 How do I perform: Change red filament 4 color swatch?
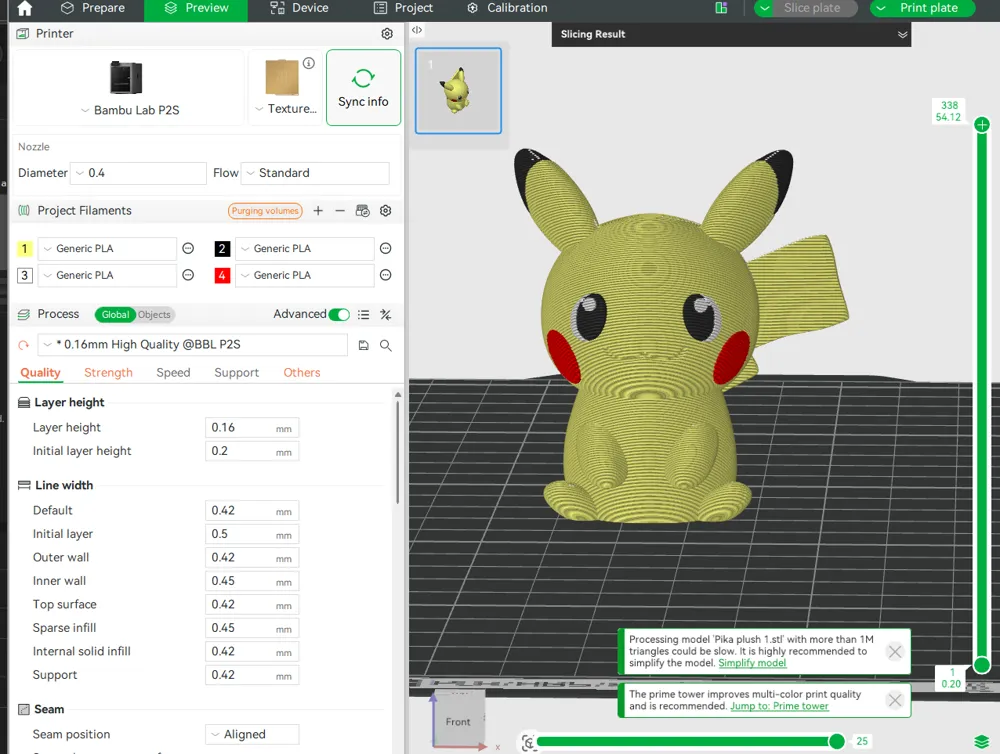pyautogui.click(x=222, y=275)
